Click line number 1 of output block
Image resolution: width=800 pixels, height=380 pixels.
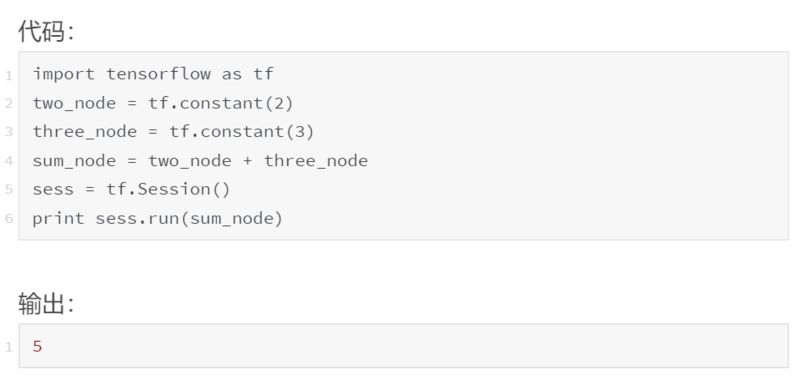[9, 348]
